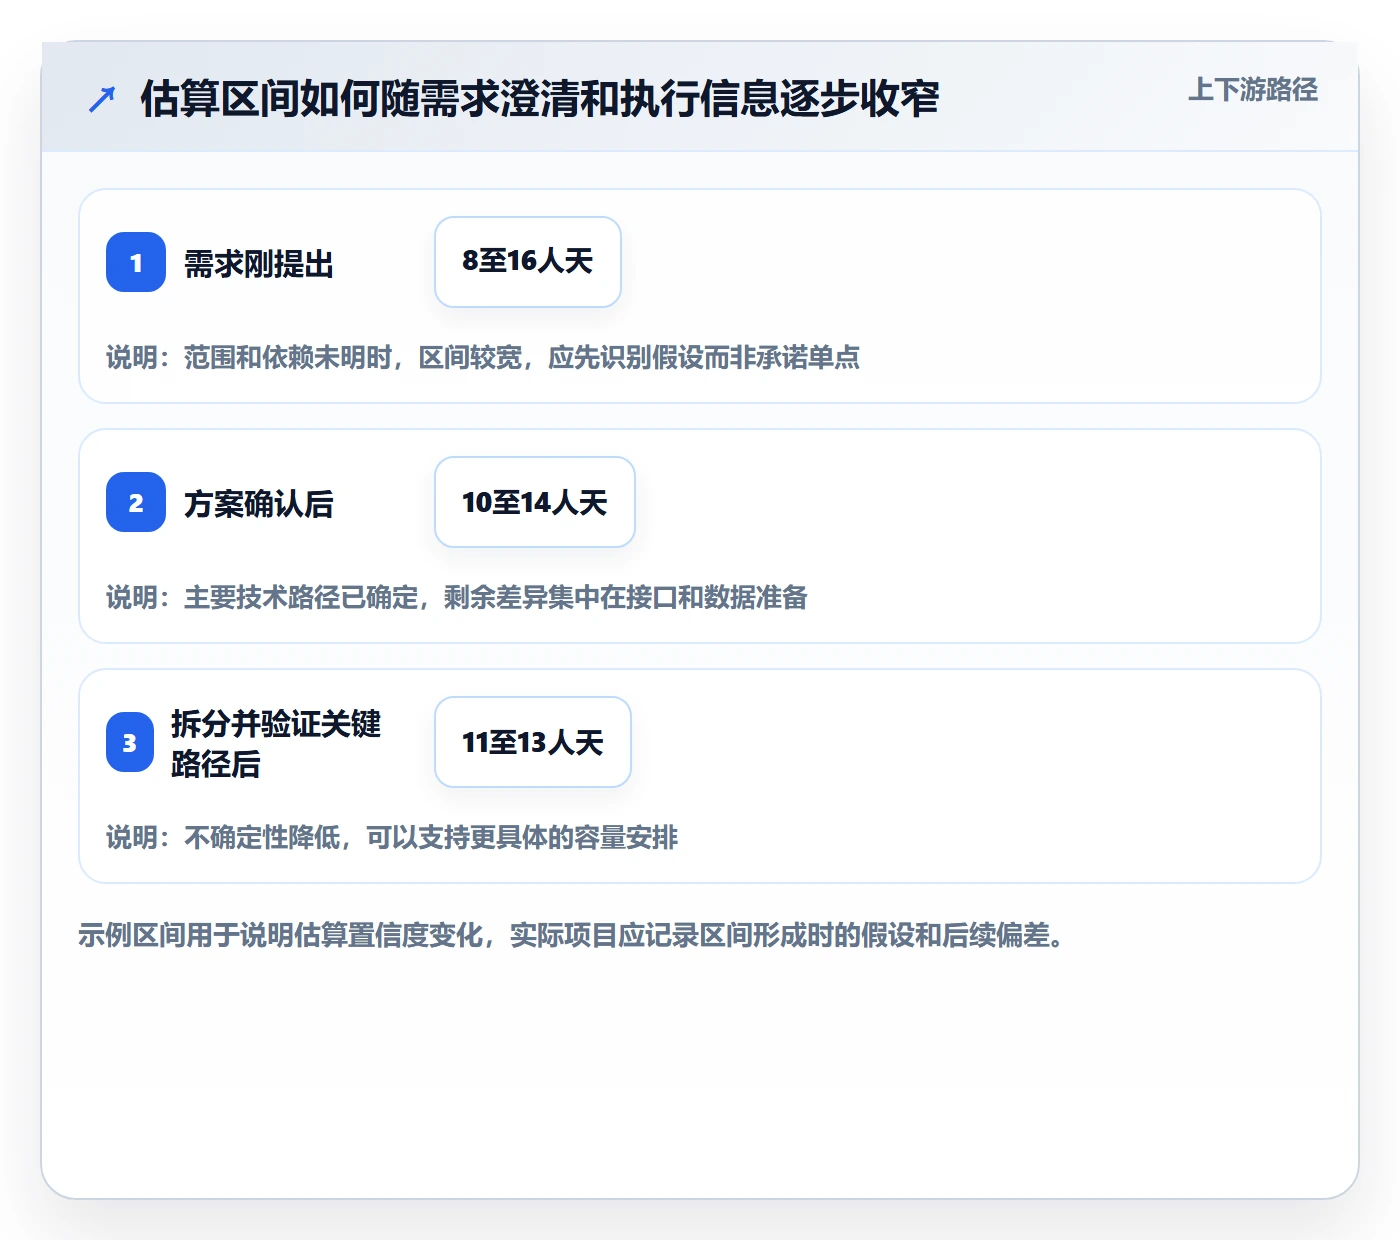Click the note 不确定性降低，可以支持更具体的容量安排
Screen dimensions: 1400x1240
[431, 838]
